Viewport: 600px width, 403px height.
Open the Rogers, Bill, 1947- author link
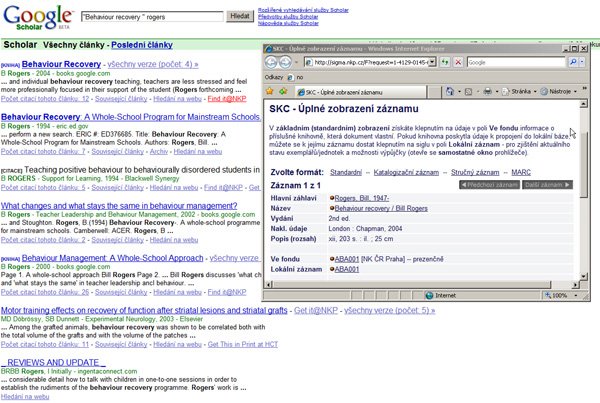pyautogui.click(x=362, y=198)
